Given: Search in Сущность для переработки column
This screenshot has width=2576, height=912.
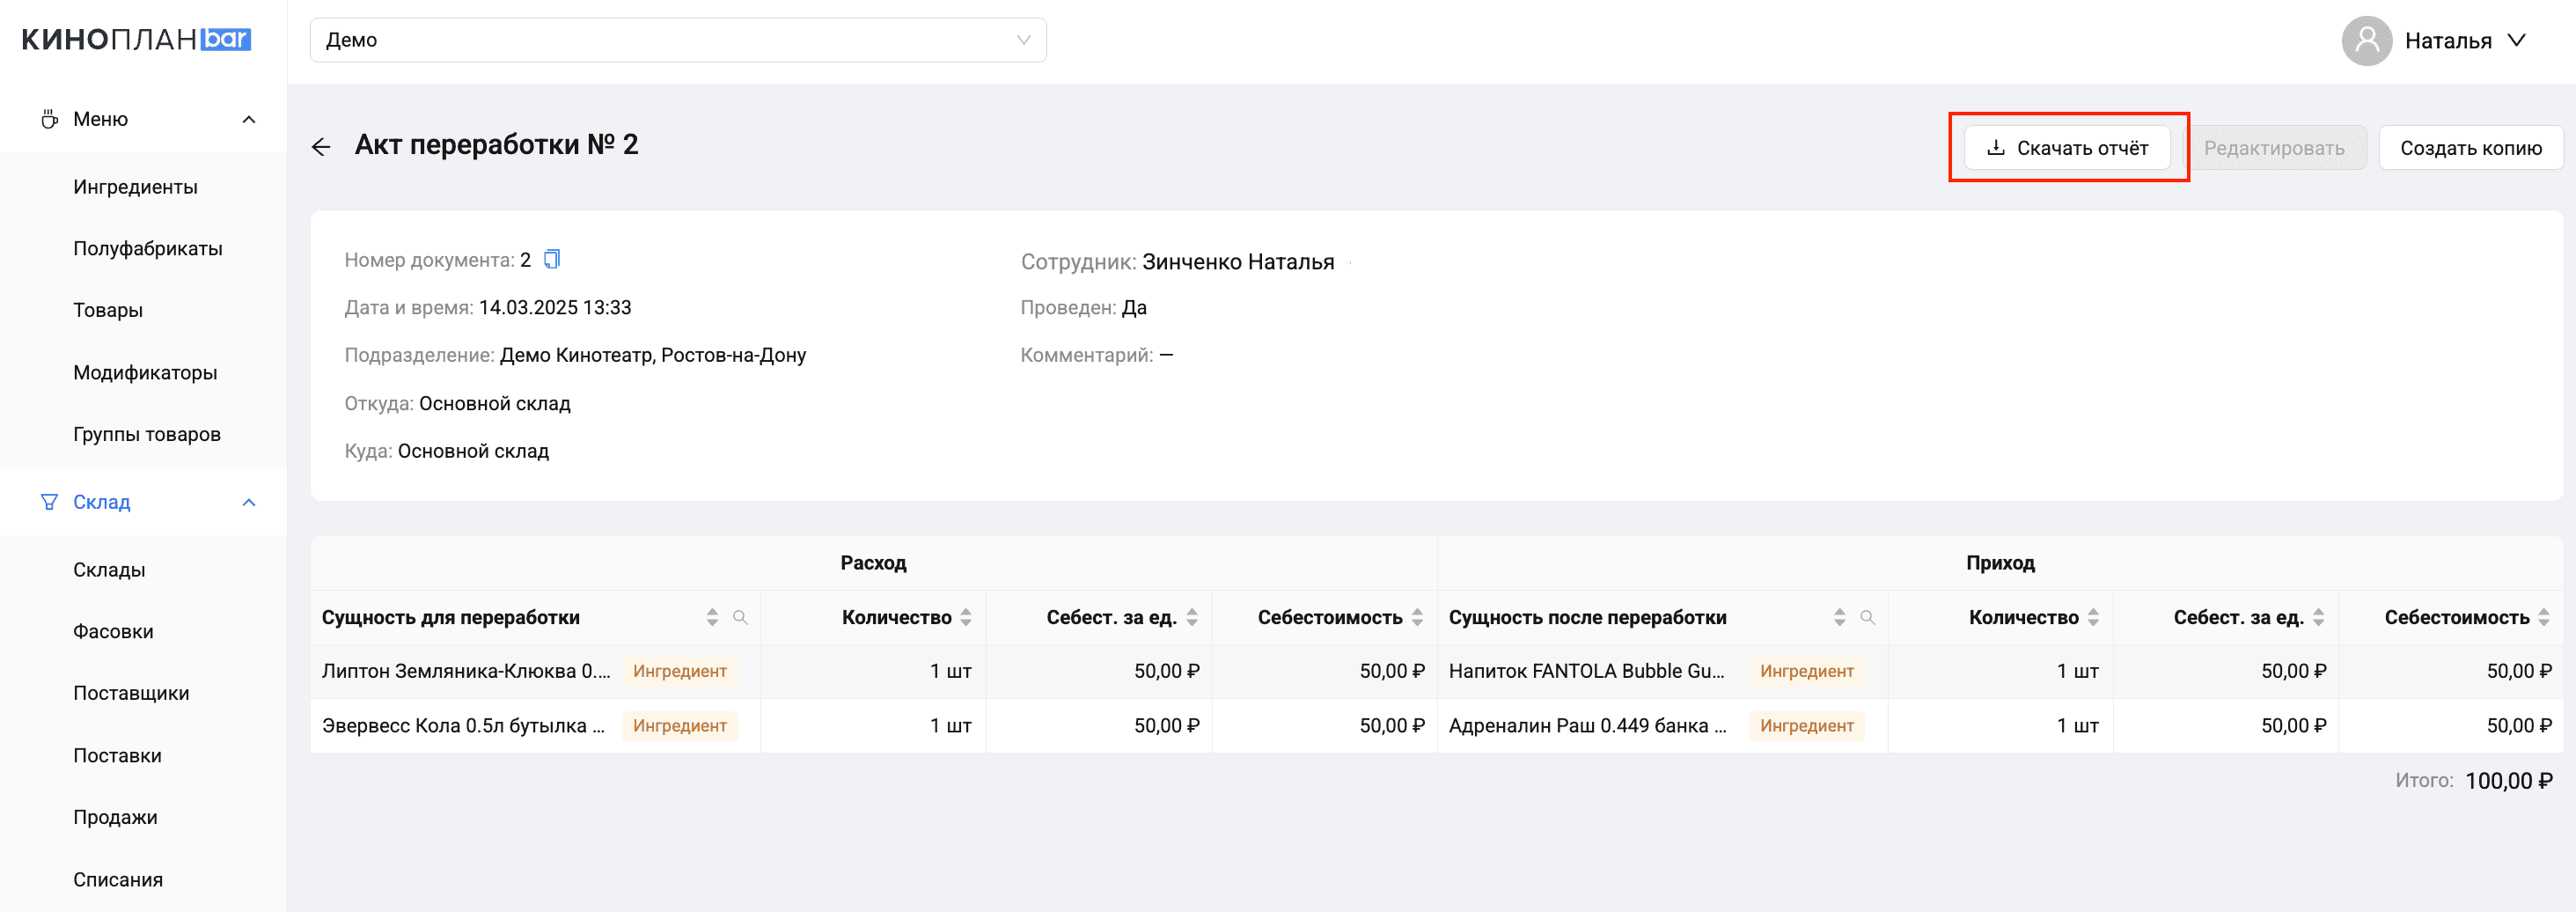Looking at the screenshot, I should [x=740, y=617].
